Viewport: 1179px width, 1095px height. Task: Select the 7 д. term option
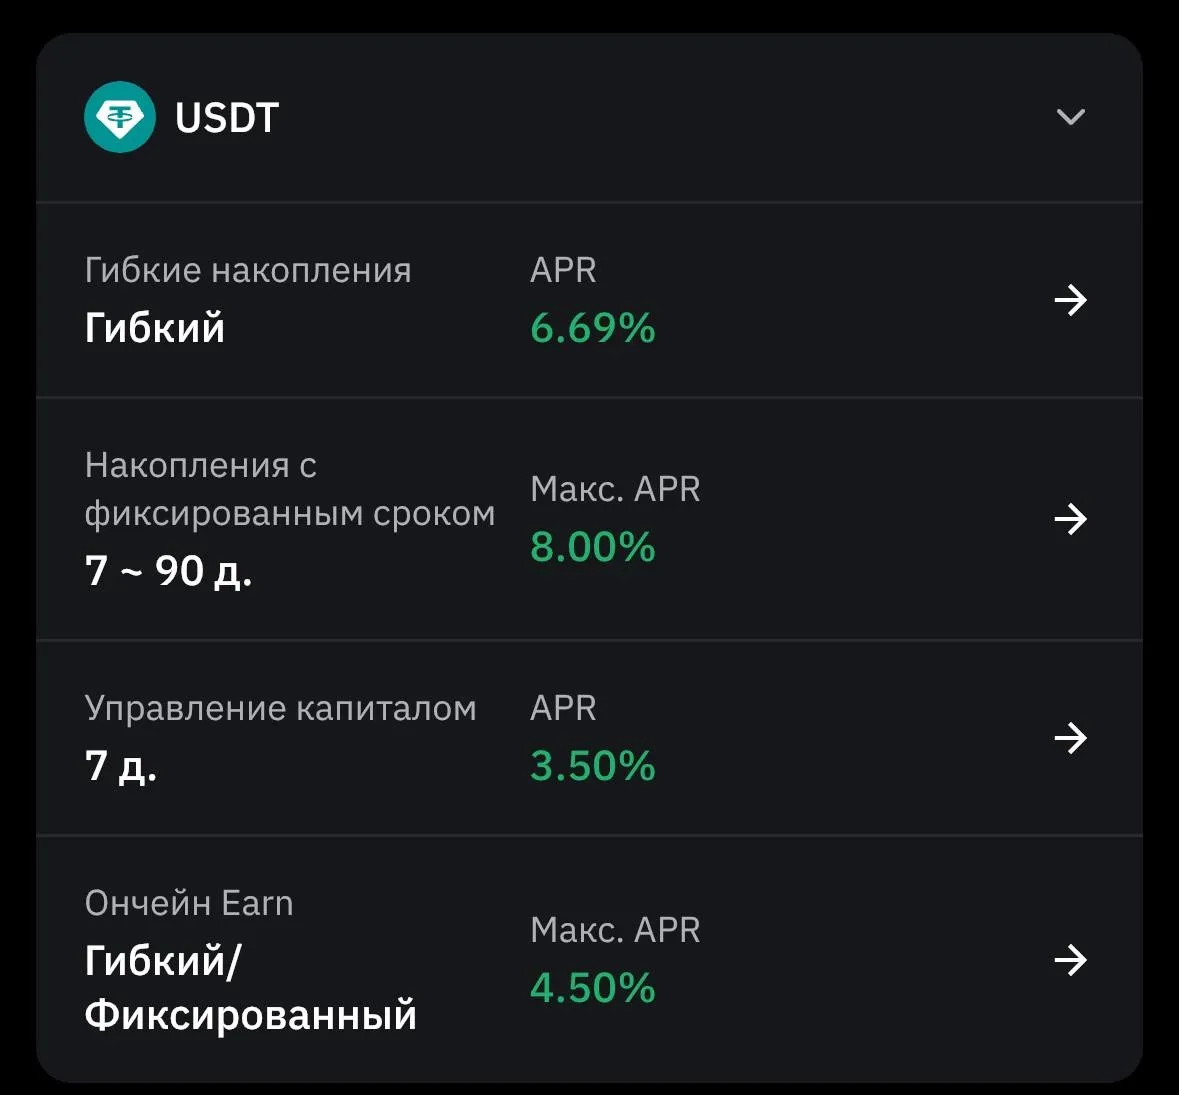coord(121,766)
